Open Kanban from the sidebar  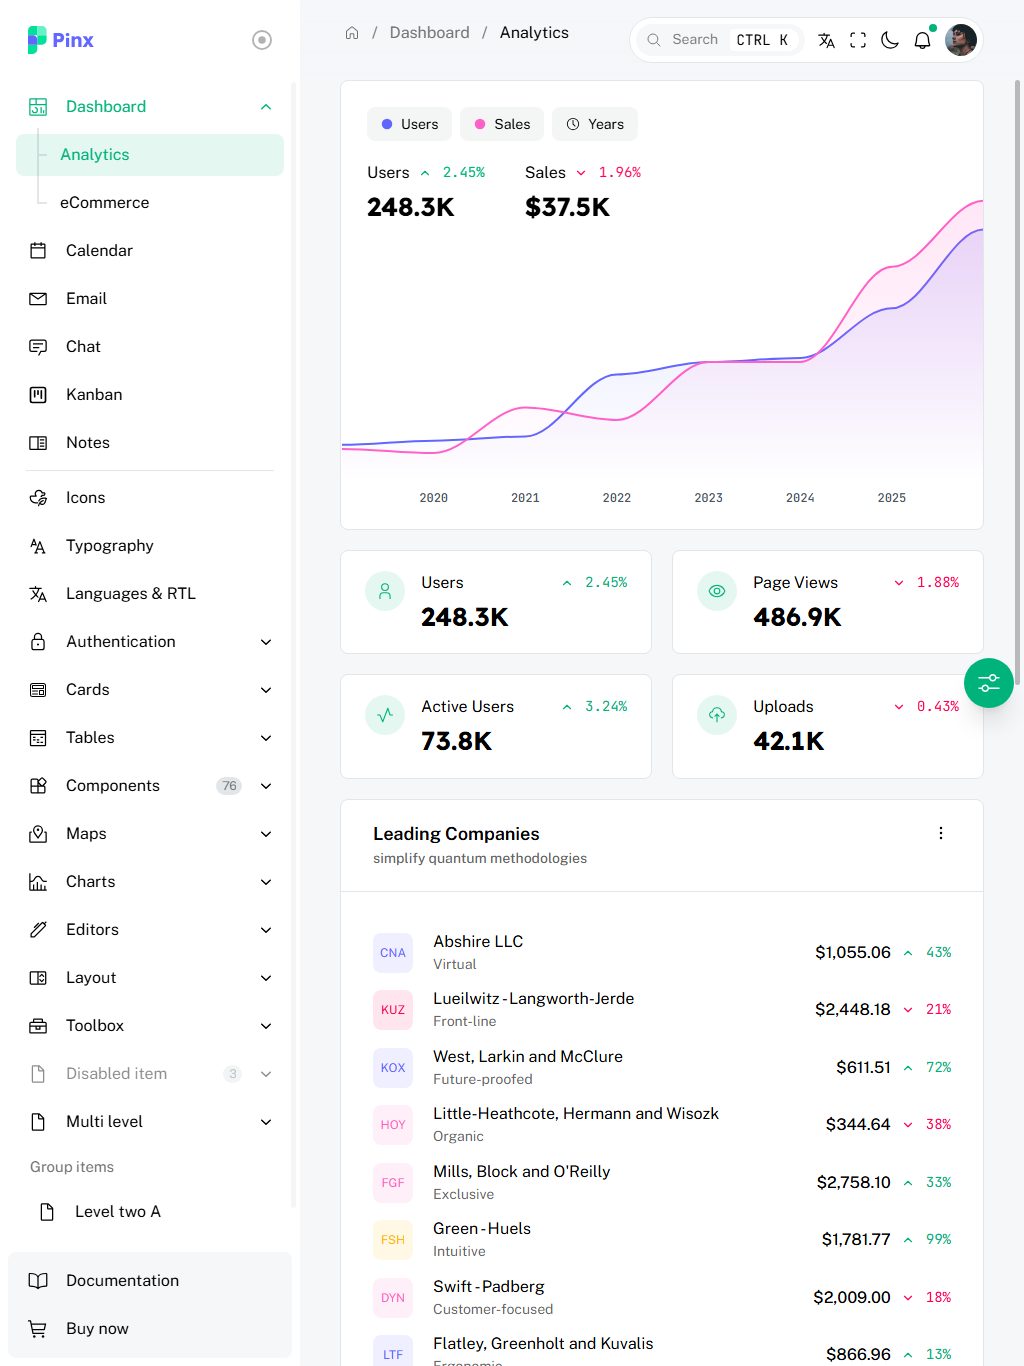click(x=150, y=395)
